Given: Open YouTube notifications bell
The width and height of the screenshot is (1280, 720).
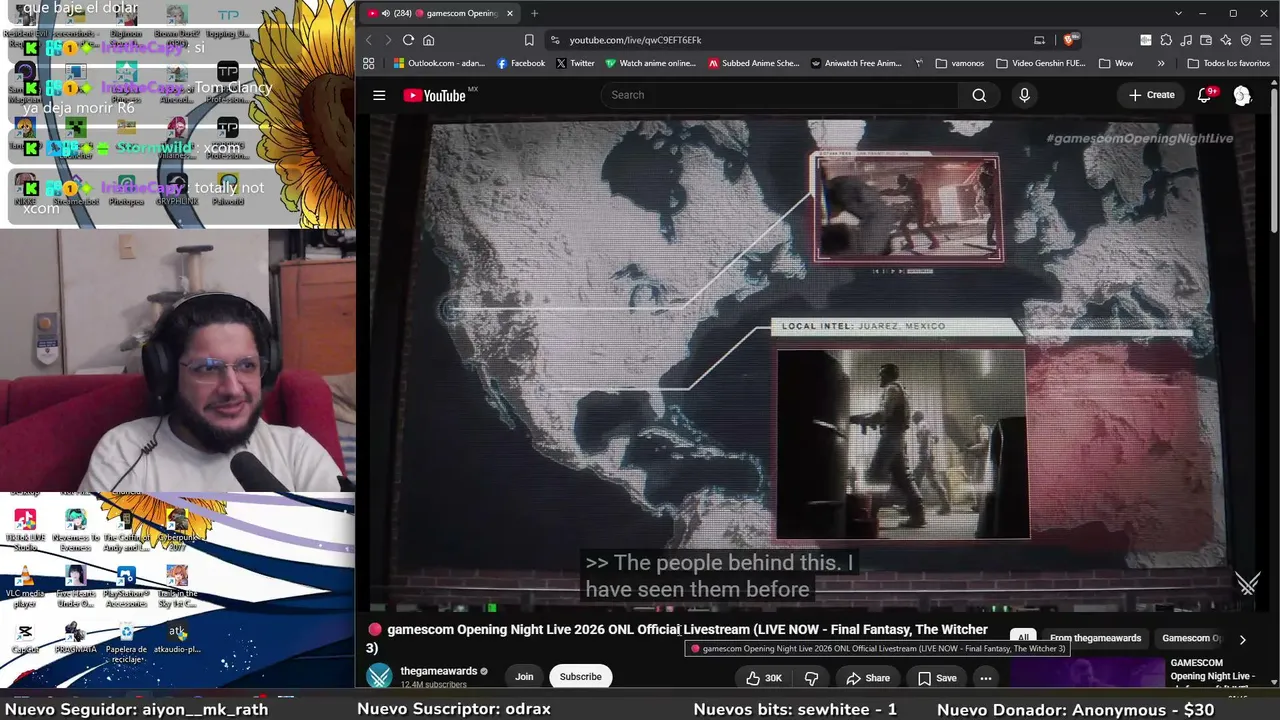Looking at the screenshot, I should pyautogui.click(x=1207, y=95).
